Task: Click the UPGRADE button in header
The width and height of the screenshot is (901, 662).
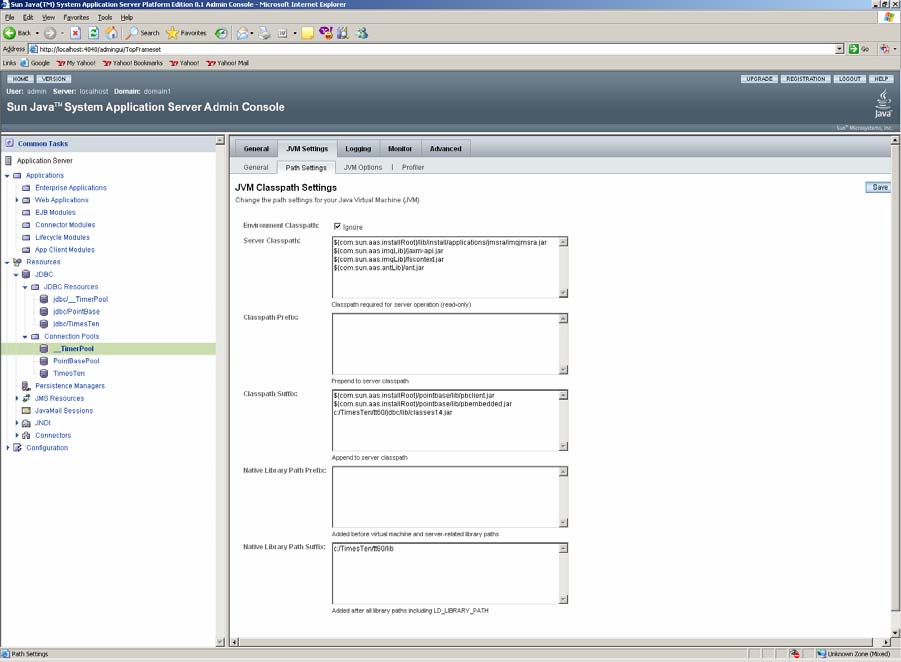Action: [x=759, y=79]
